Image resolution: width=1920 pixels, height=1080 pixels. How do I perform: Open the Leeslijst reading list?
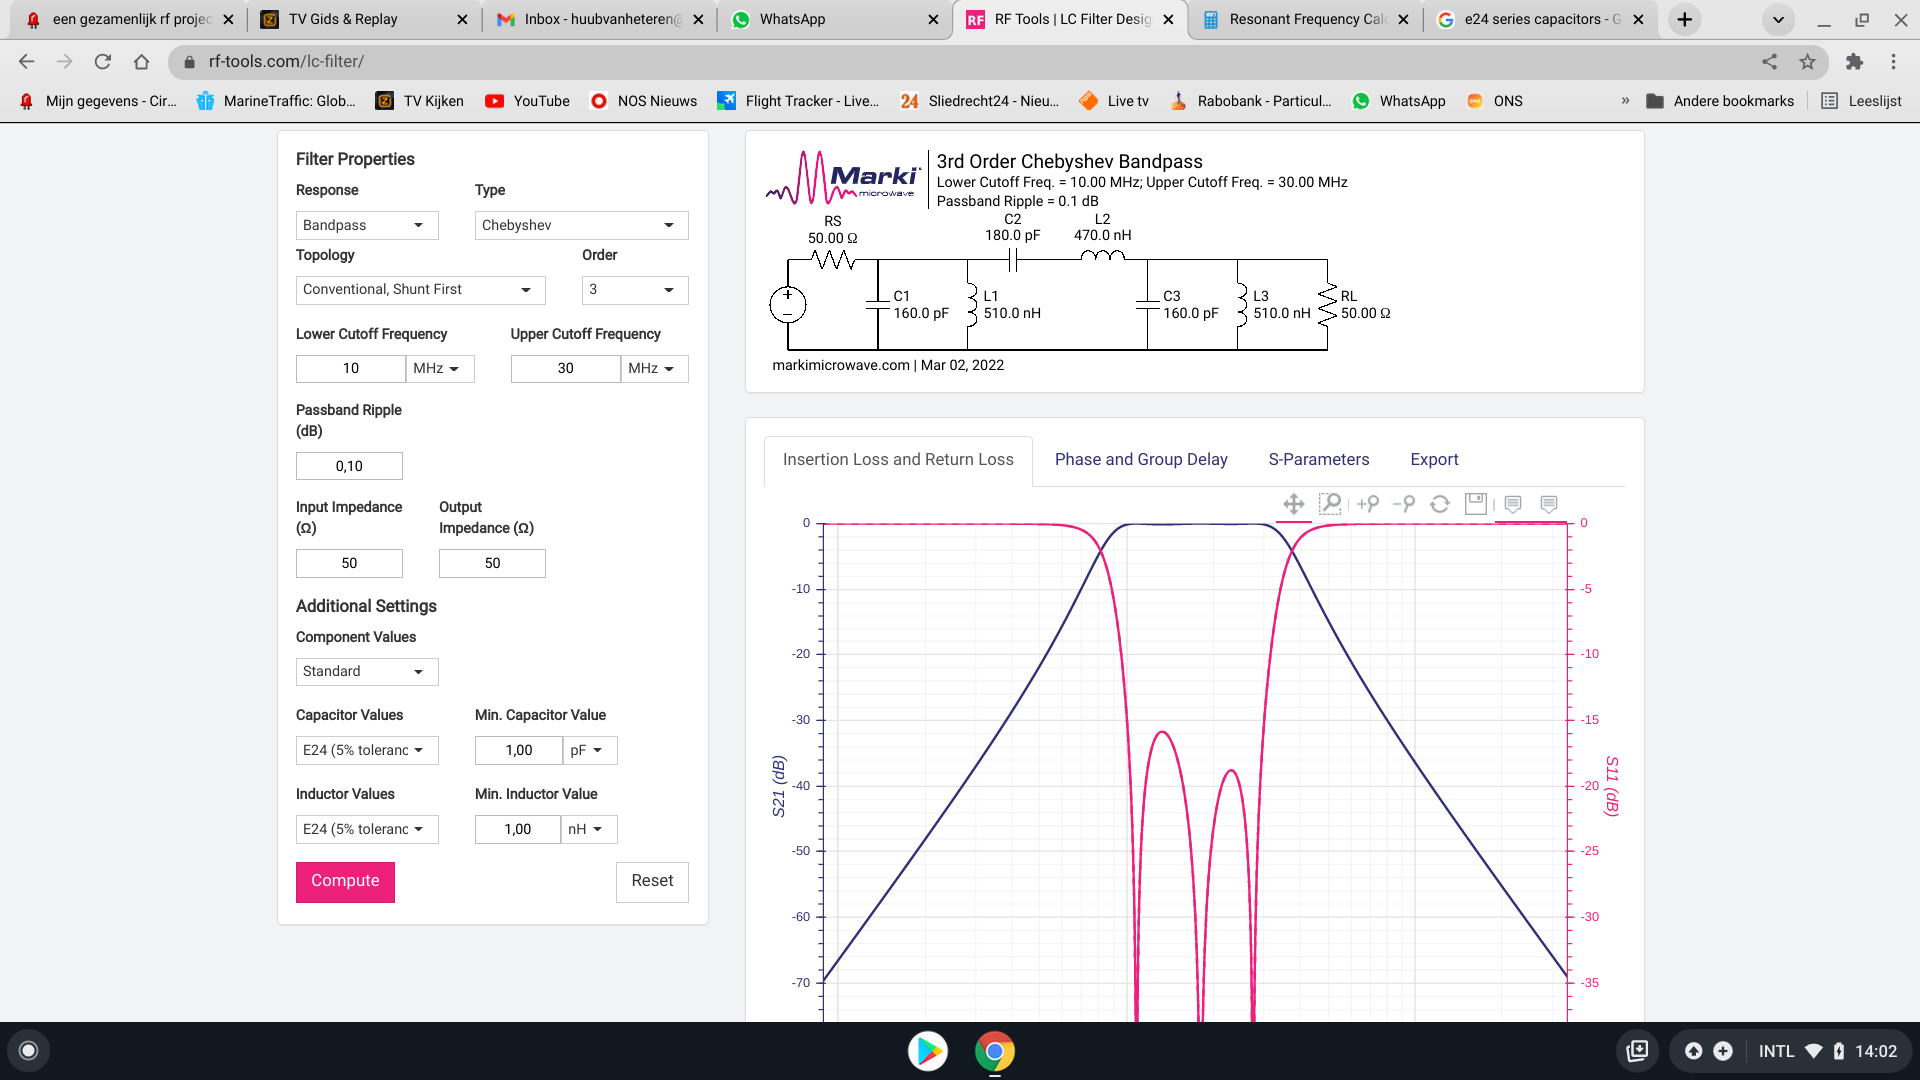[1862, 101]
